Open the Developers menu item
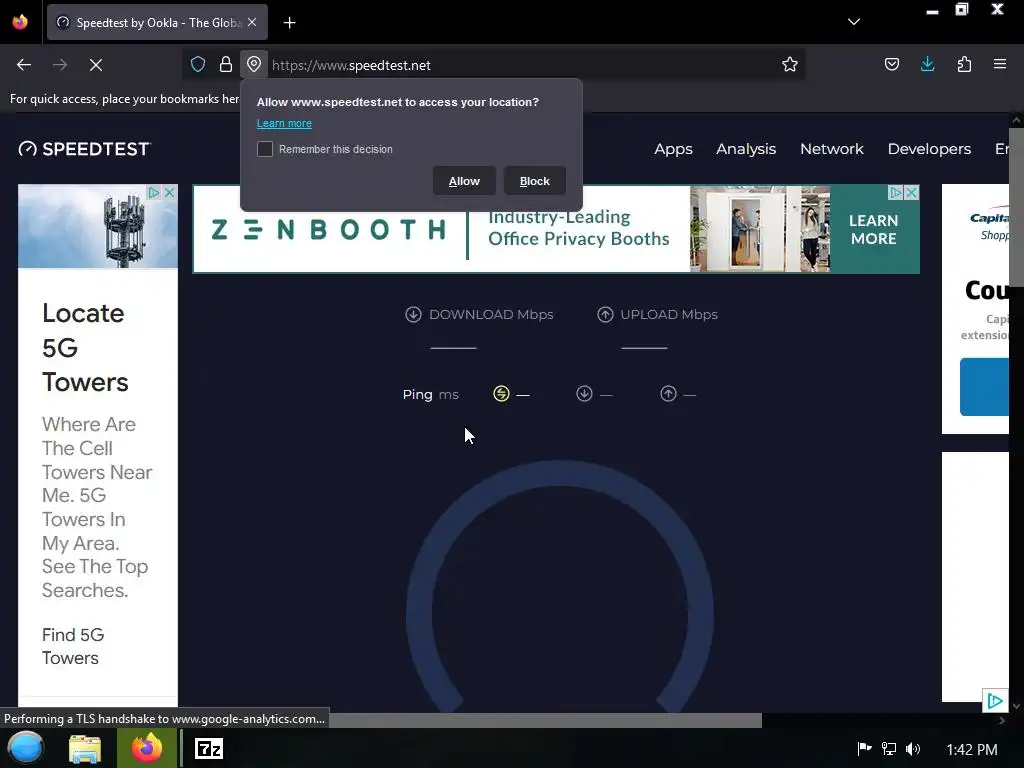The height and width of the screenshot is (768, 1024). point(929,149)
